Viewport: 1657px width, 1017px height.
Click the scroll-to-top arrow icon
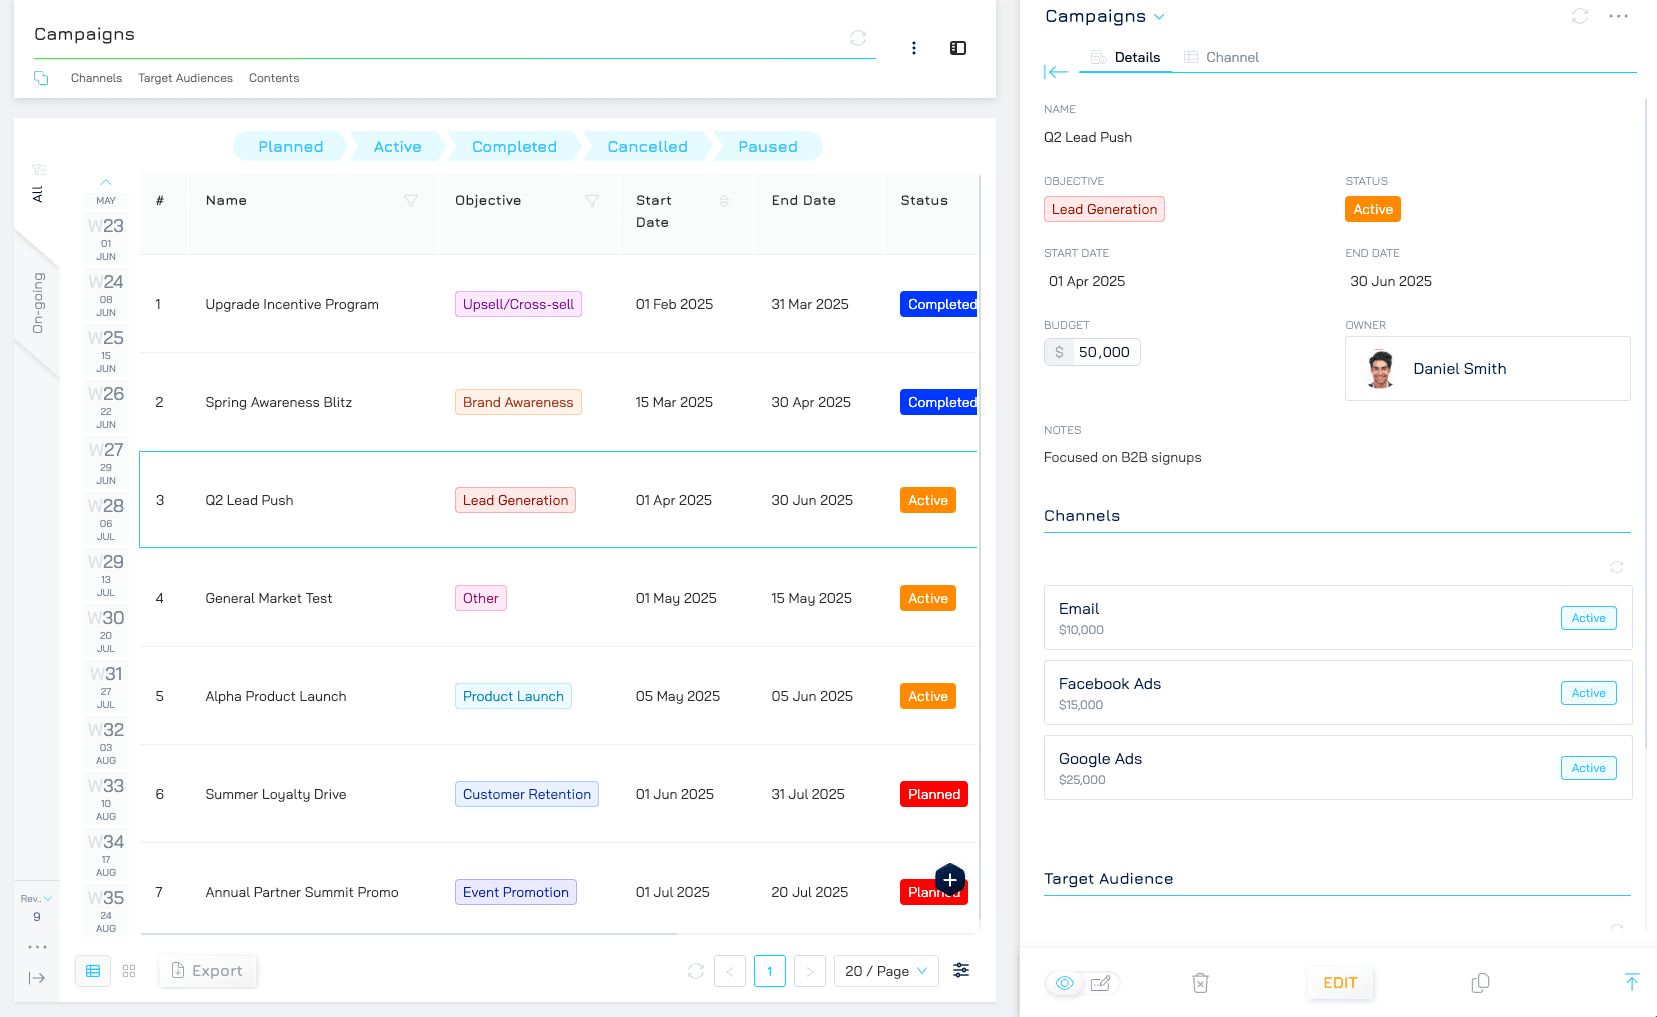(1631, 982)
